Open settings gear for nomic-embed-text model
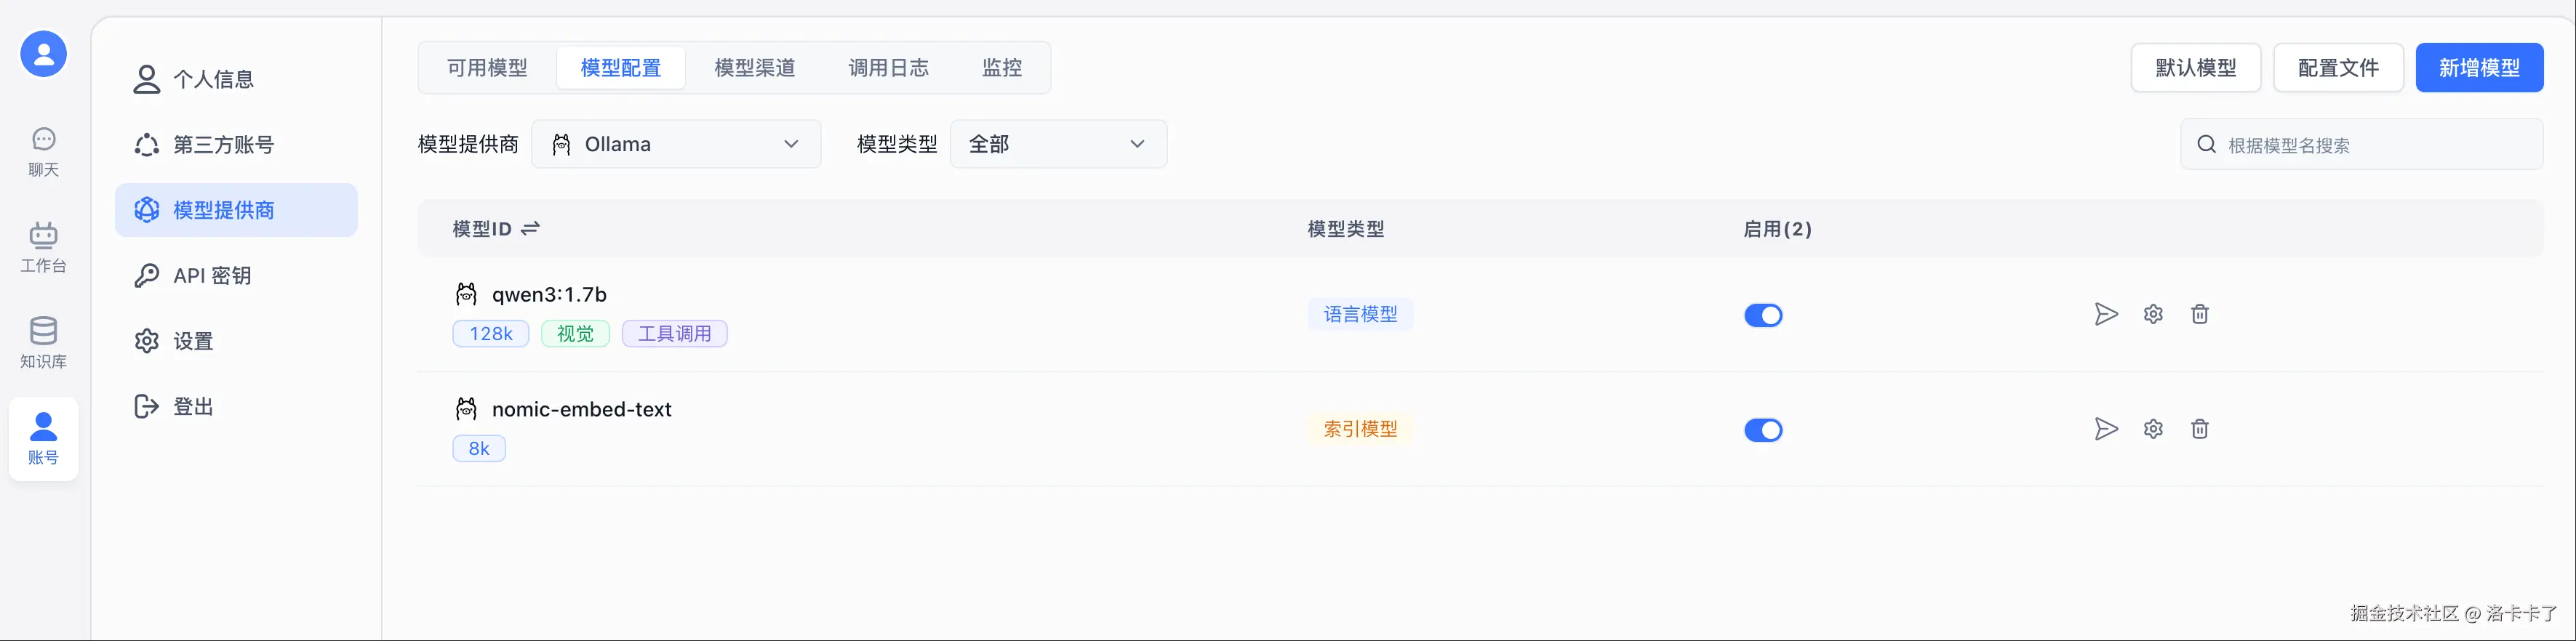The image size is (2576, 641). (x=2153, y=429)
